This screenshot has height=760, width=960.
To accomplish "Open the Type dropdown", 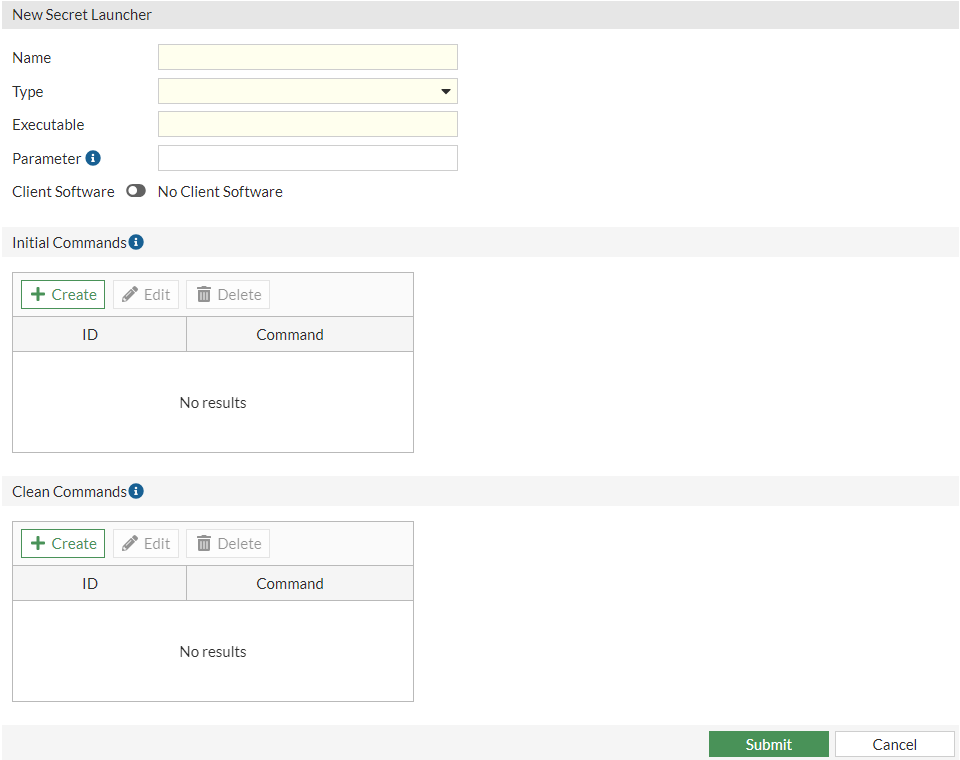I will tap(308, 91).
